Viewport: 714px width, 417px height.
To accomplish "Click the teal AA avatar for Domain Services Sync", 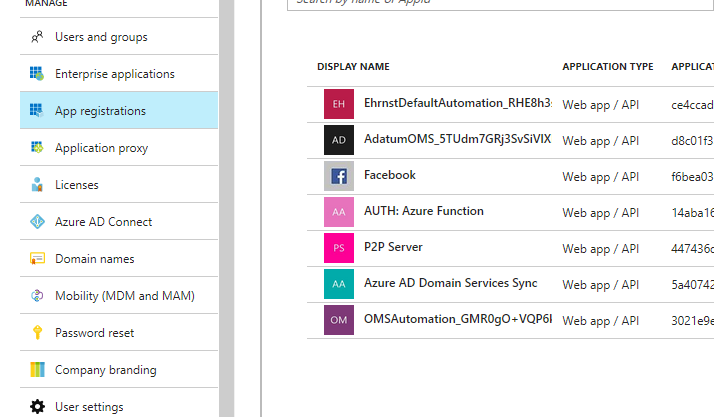I will click(x=339, y=284).
